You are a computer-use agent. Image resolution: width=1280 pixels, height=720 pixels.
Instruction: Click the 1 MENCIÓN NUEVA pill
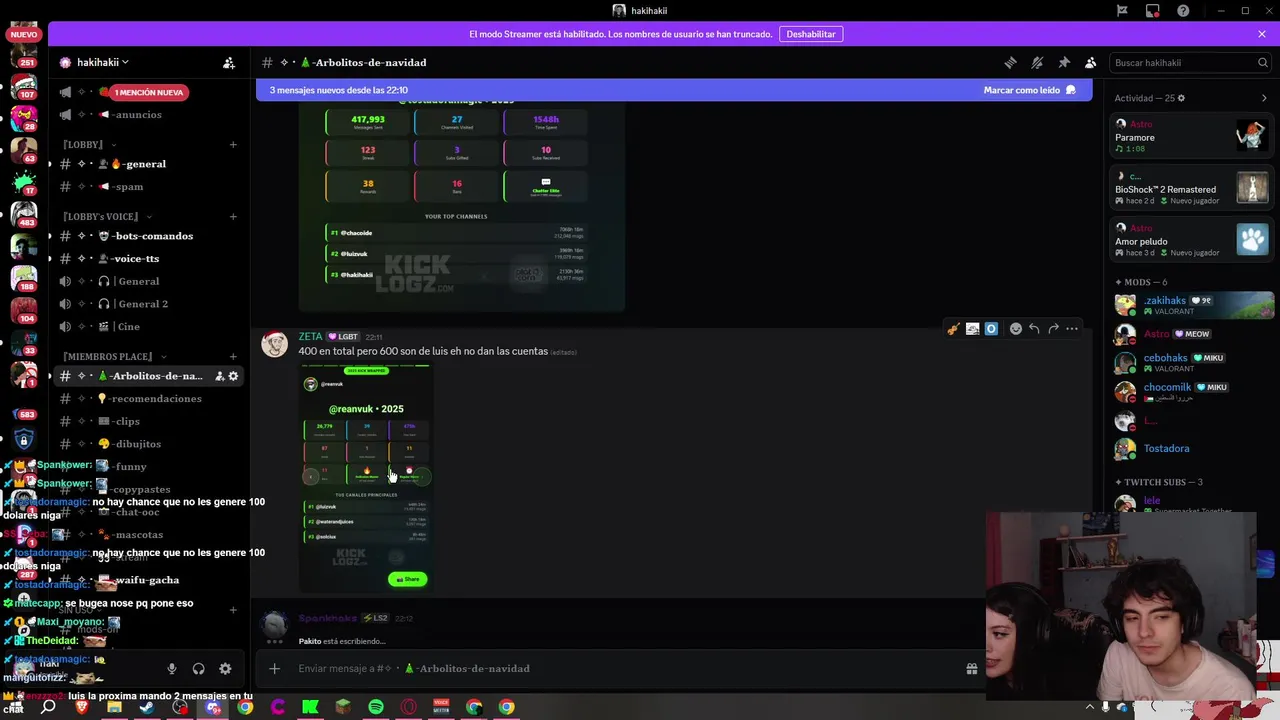click(x=148, y=92)
